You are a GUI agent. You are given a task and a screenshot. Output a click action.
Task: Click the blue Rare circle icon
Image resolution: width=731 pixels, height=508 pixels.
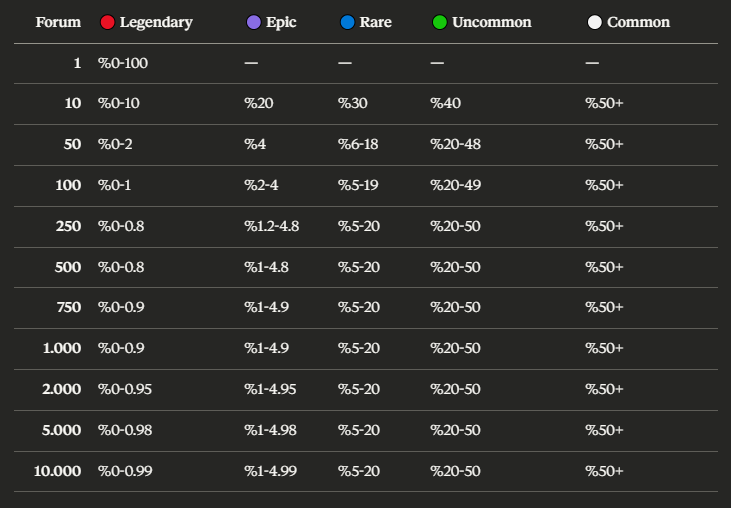coord(347,22)
